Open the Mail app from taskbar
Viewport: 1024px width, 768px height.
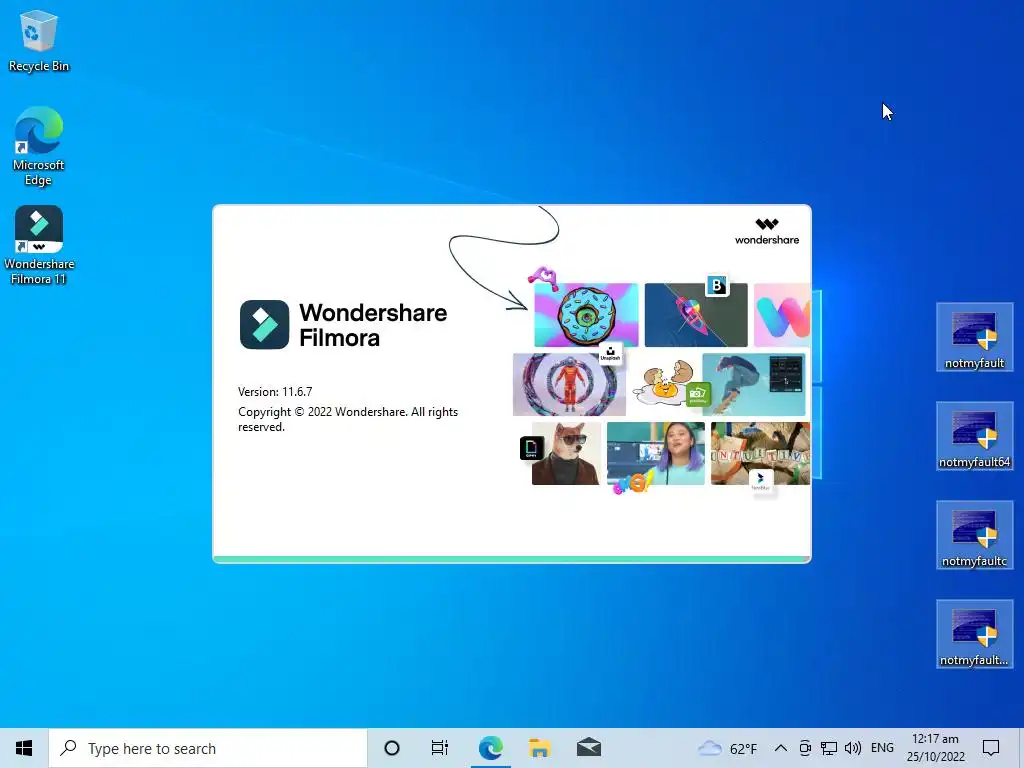[x=588, y=748]
